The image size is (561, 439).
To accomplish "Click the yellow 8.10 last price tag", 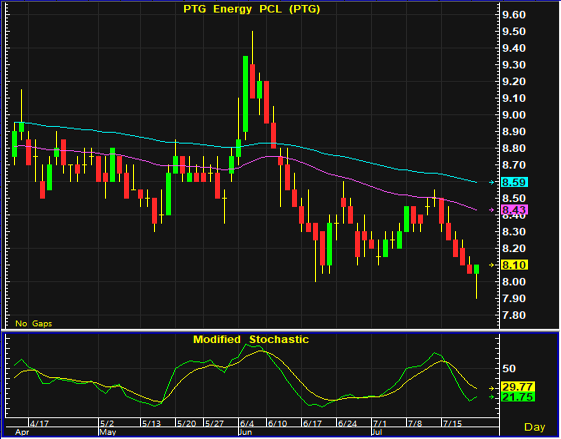I will coord(514,265).
